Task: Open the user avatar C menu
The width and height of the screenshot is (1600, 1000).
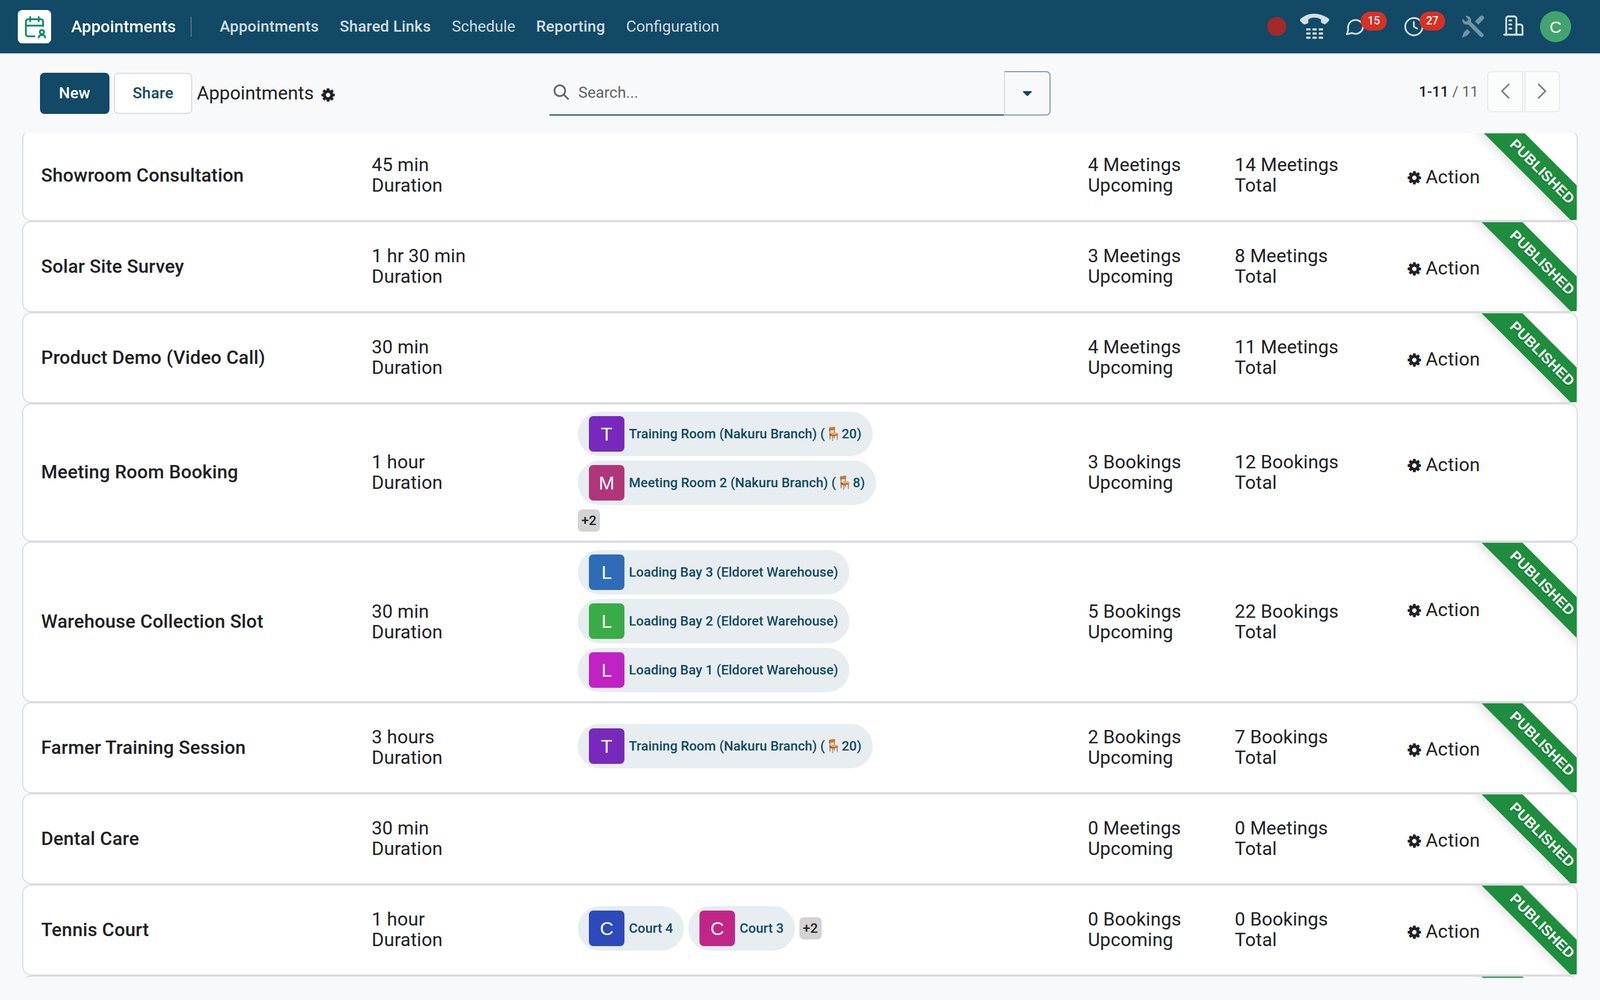Action: point(1555,27)
